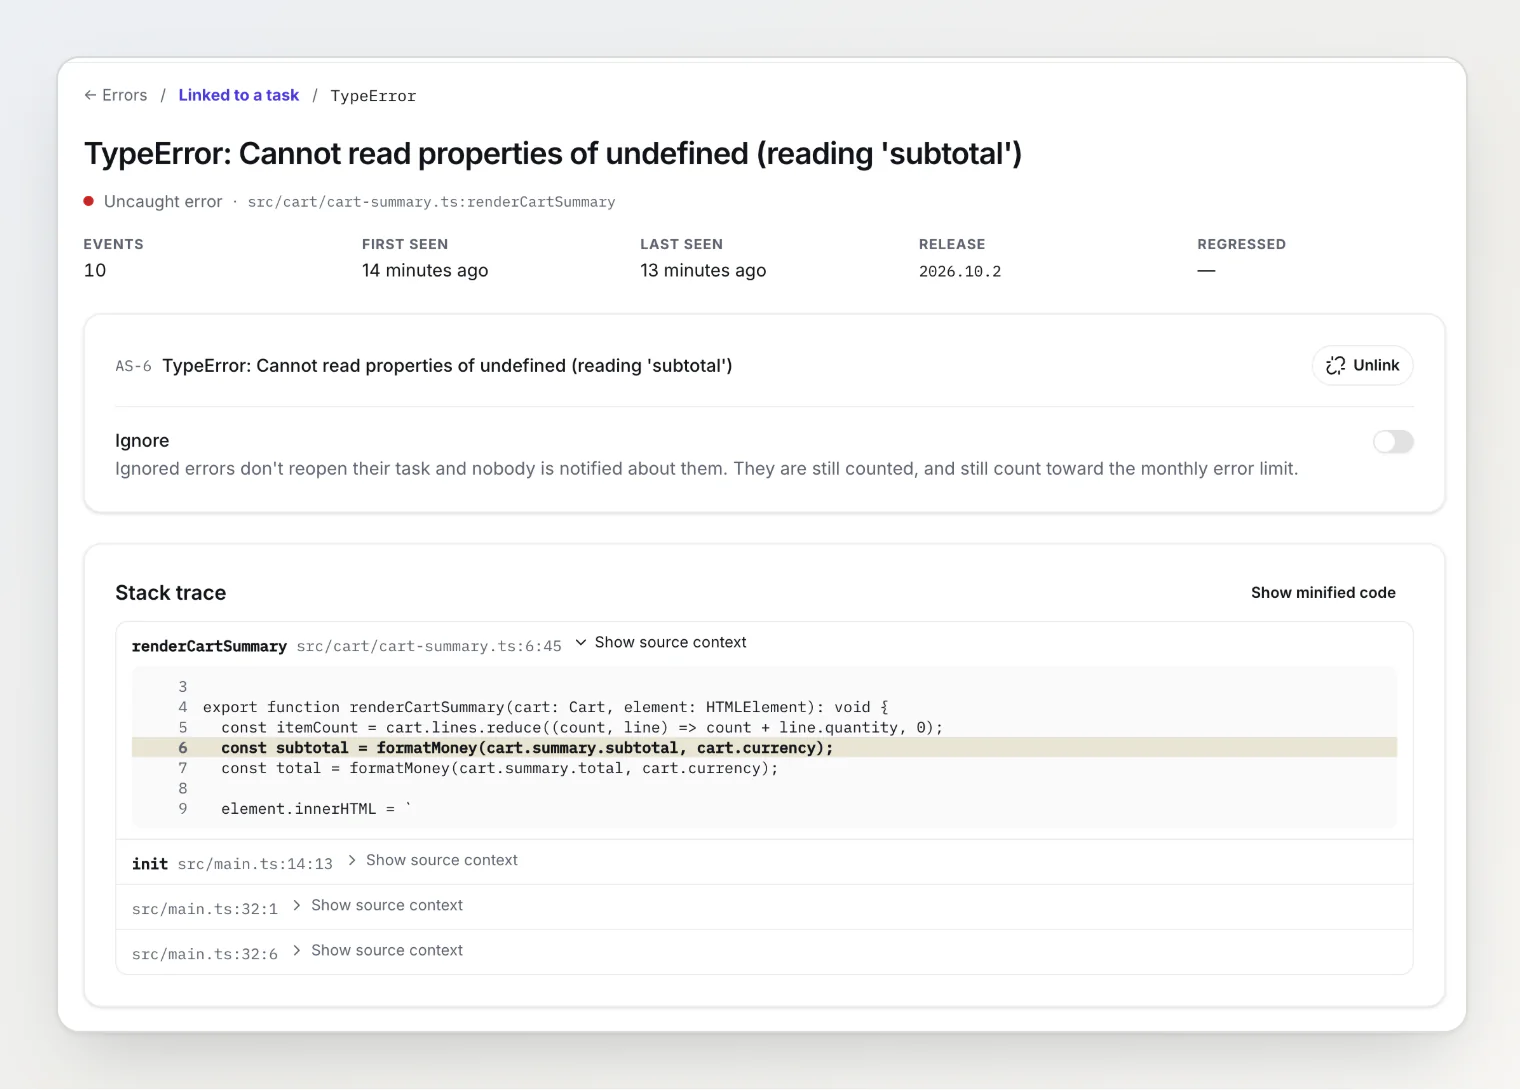Screen dimensions: 1520x1090
Task: Click the red Uncaught error status dot
Action: point(89,201)
